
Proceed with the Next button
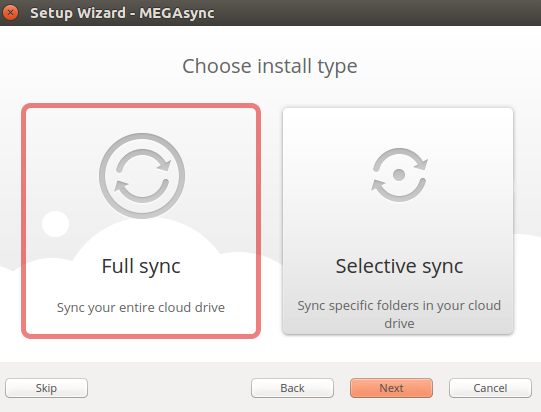[x=391, y=388]
